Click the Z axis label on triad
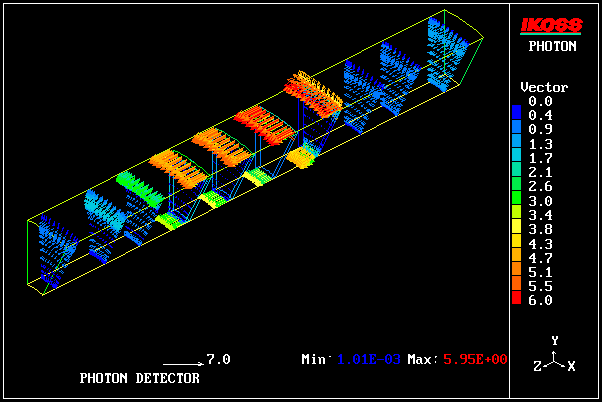 pos(537,367)
